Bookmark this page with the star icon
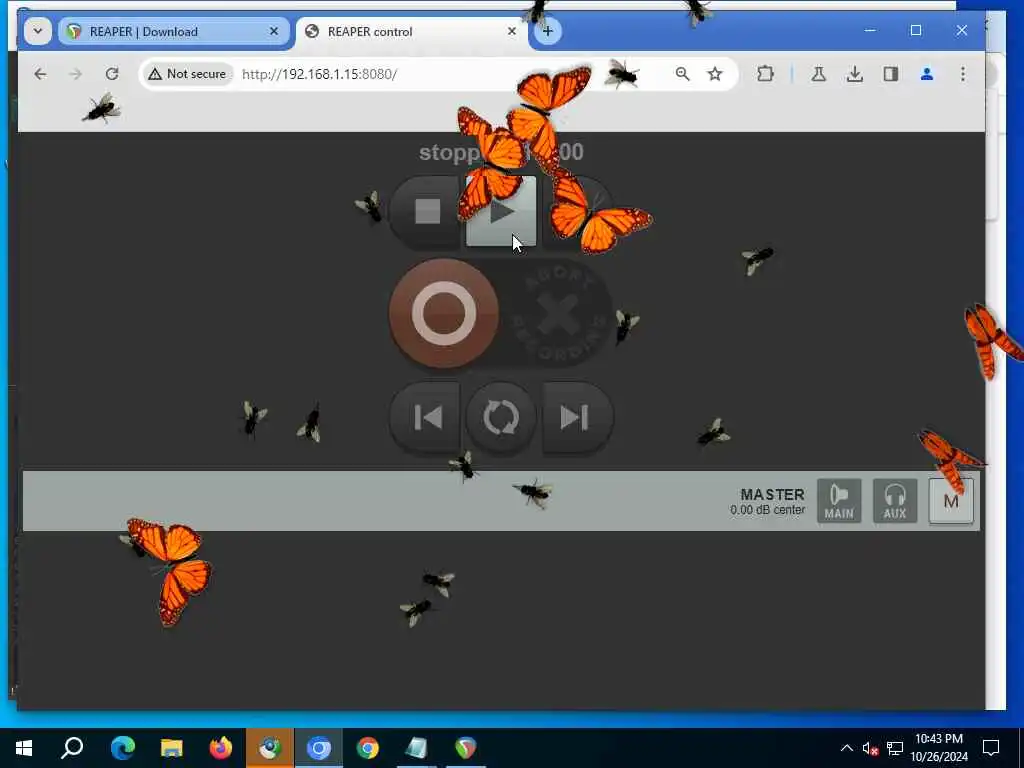The height and width of the screenshot is (768, 1024). tap(715, 74)
